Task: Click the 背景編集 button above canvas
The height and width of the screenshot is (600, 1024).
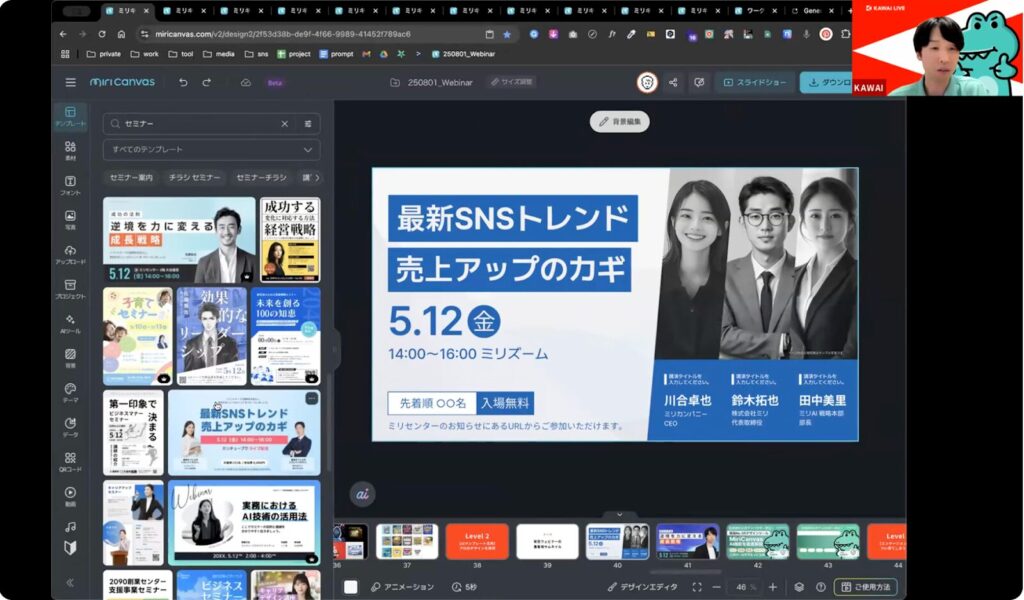Action: tap(619, 121)
